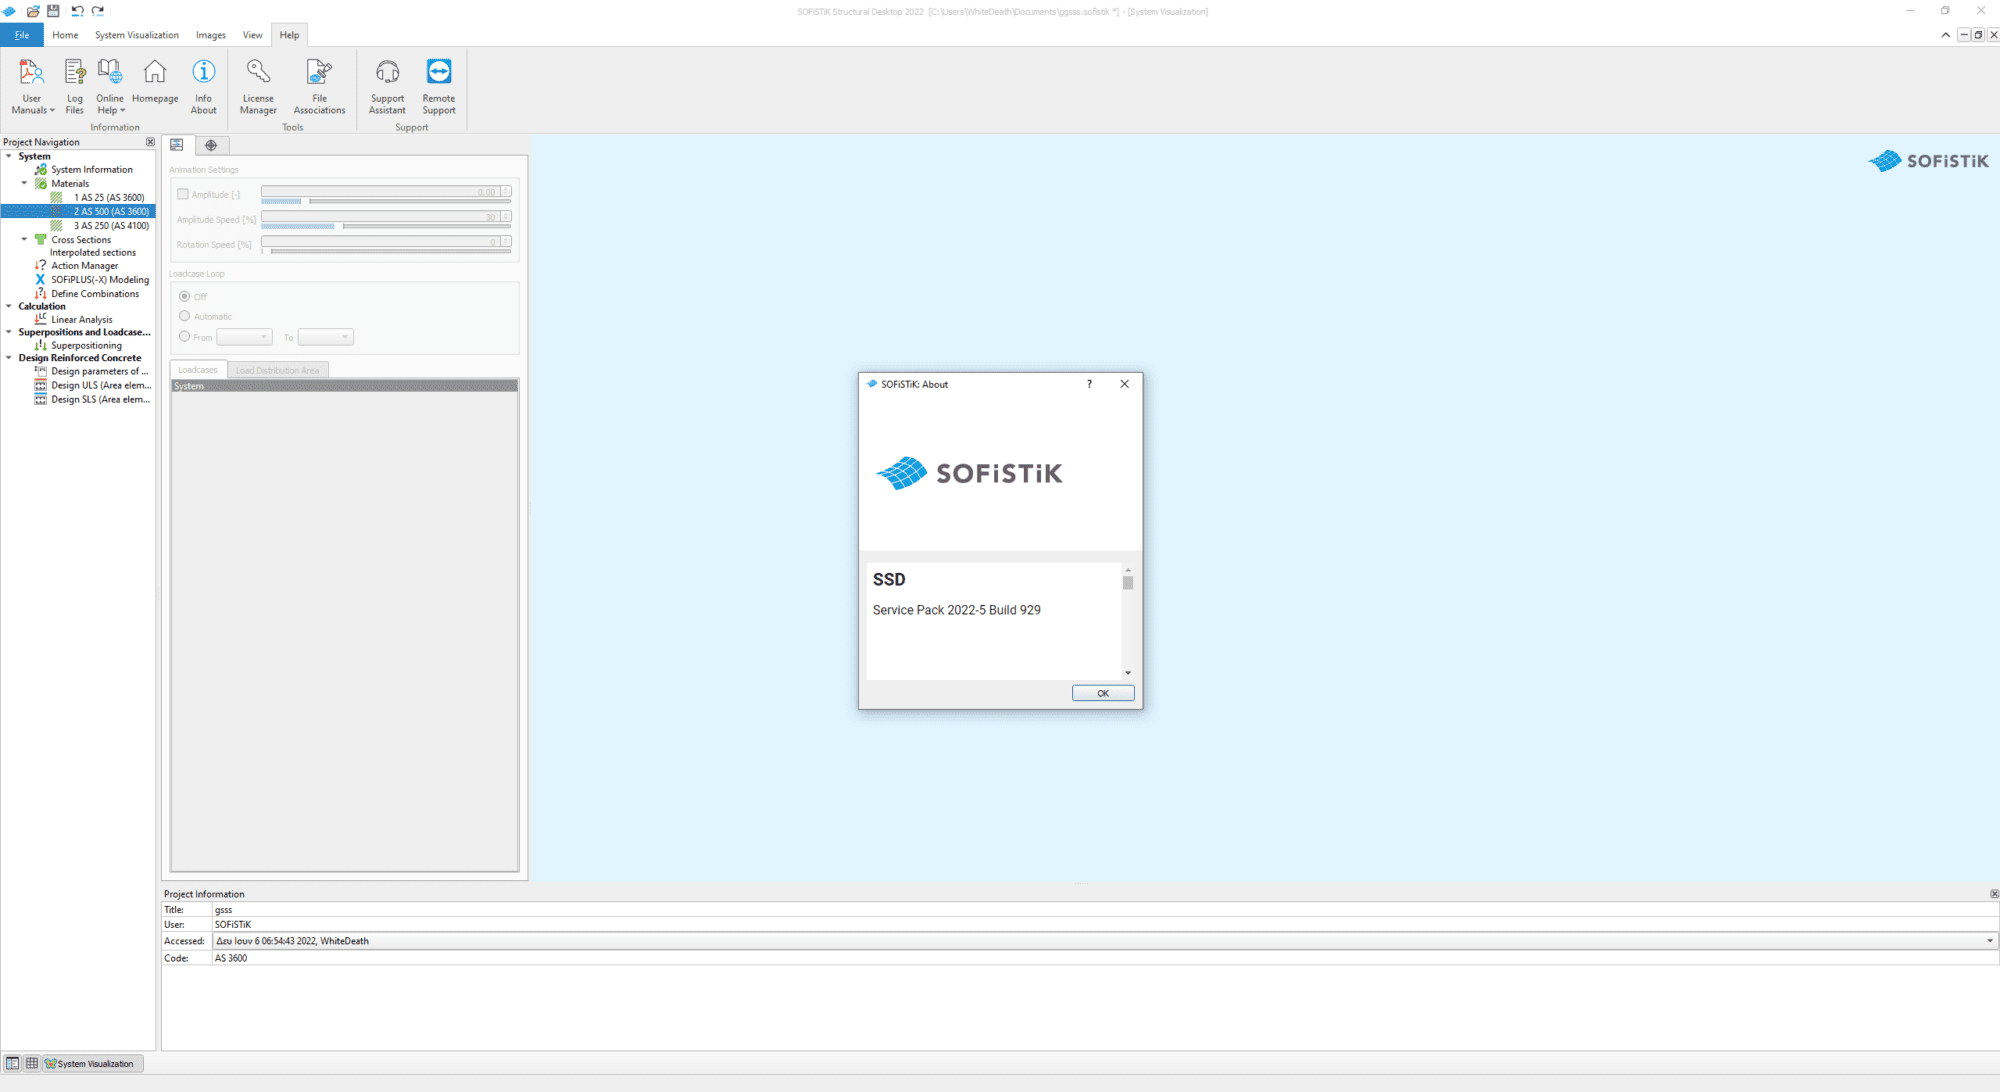Click the Open project icon in quick access toolbar
This screenshot has width=2000, height=1092.
point(33,11)
